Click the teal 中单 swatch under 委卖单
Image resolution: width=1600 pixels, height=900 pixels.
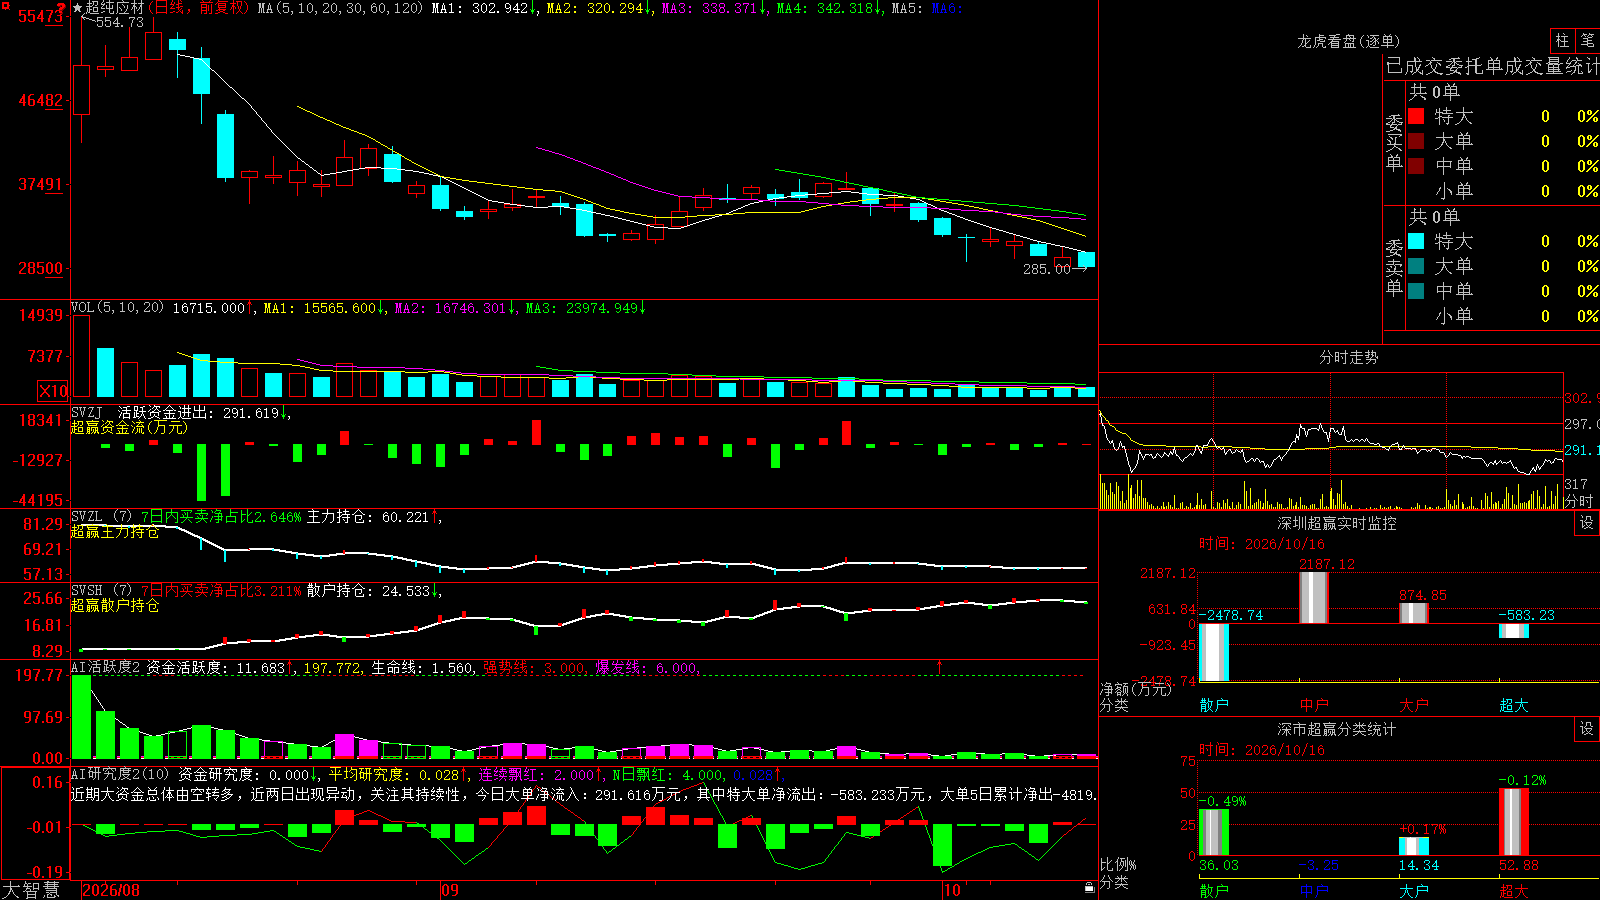1416,291
